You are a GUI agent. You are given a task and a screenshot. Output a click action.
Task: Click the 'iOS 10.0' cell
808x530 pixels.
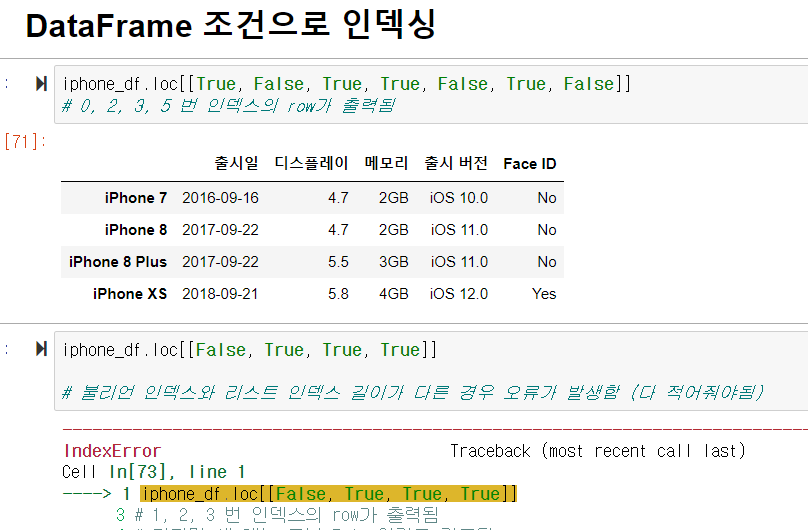[x=459, y=198]
